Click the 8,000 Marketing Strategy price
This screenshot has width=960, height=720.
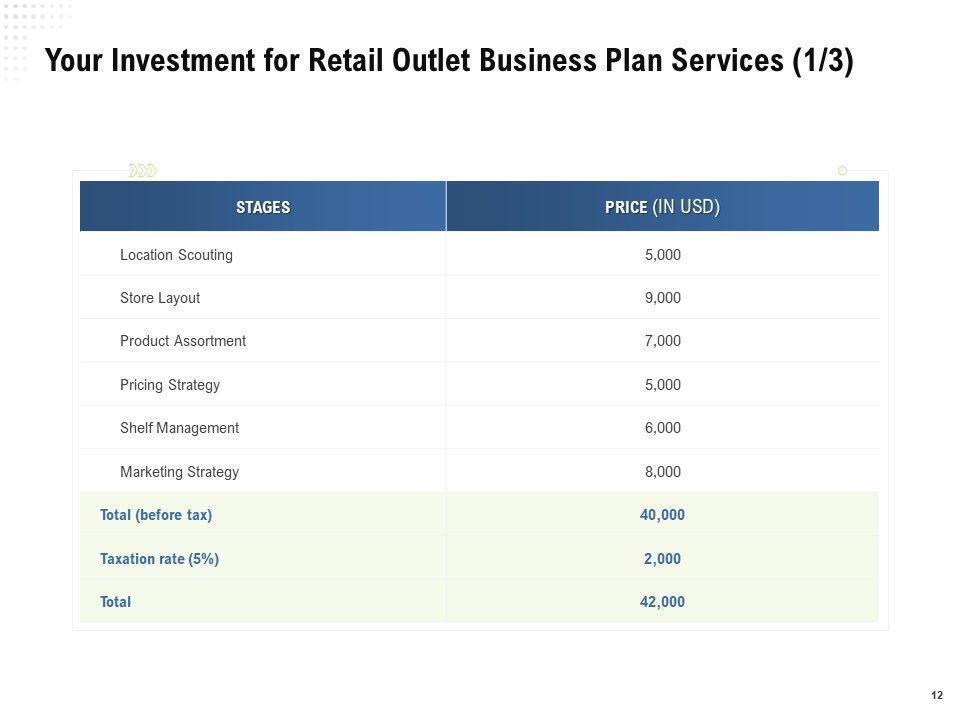(x=662, y=472)
